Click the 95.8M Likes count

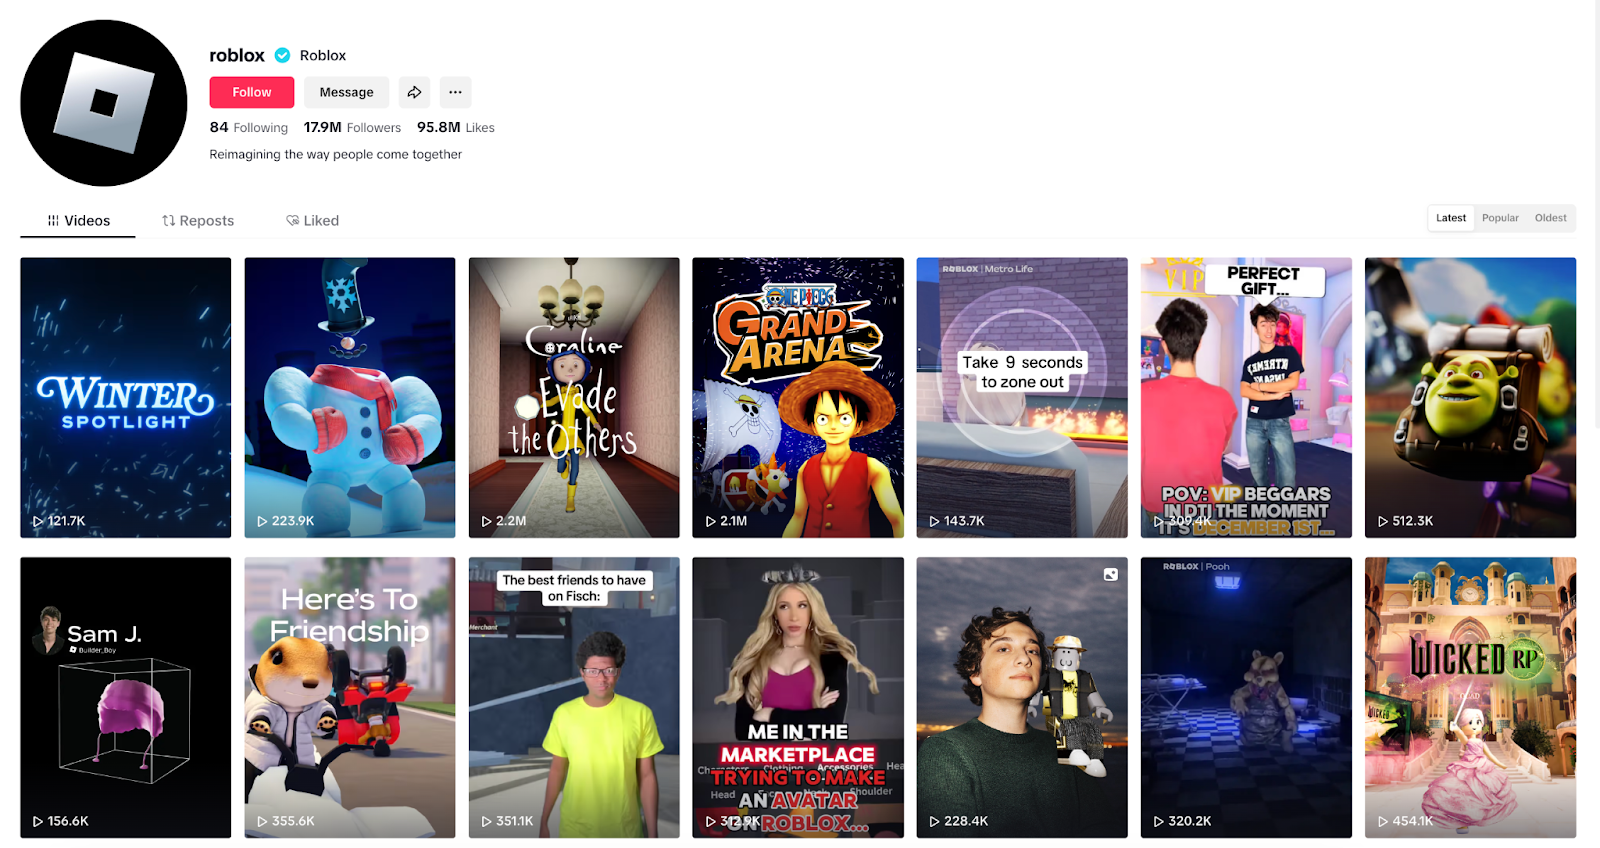click(456, 127)
